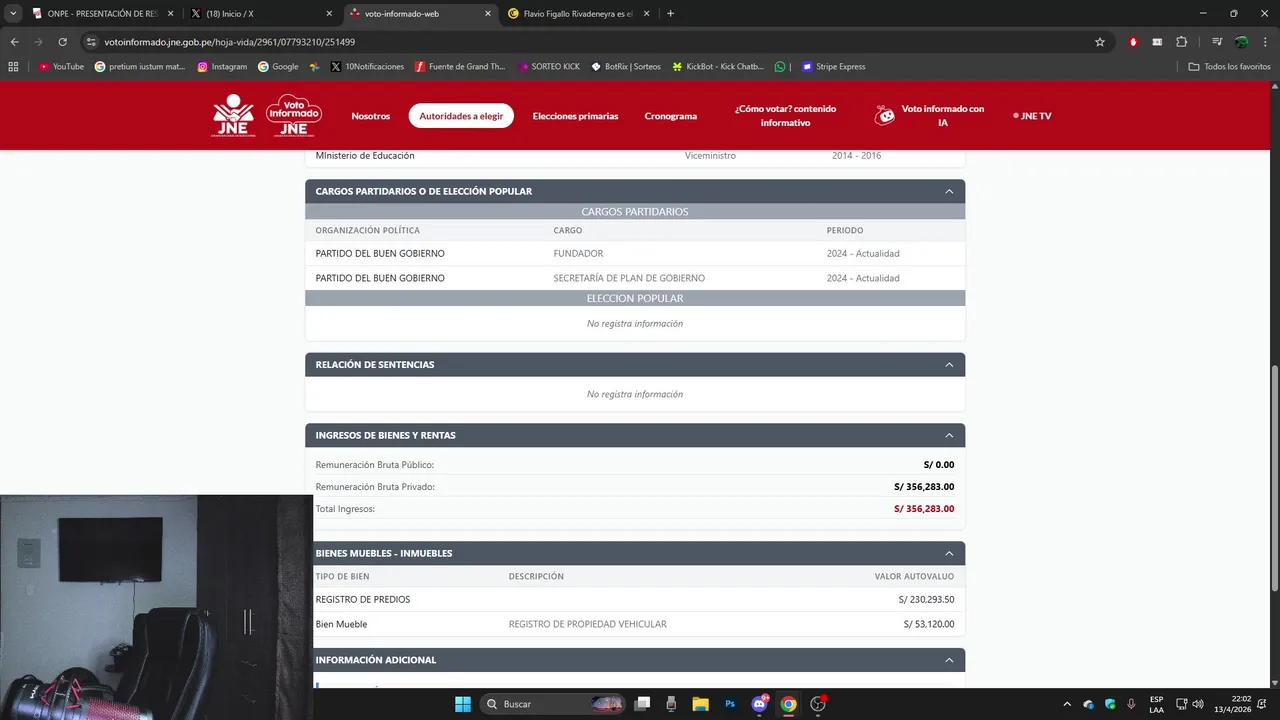Open the SORTEO KICK bookmark
The height and width of the screenshot is (720, 1280).
coord(549,66)
